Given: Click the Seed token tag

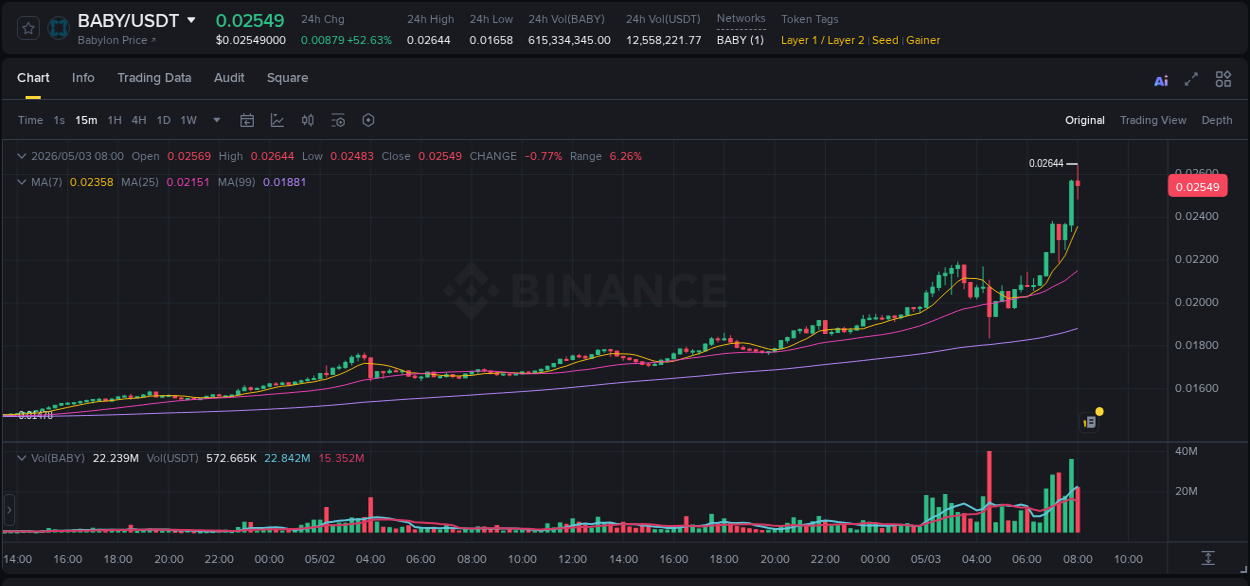Looking at the screenshot, I should pos(885,40).
